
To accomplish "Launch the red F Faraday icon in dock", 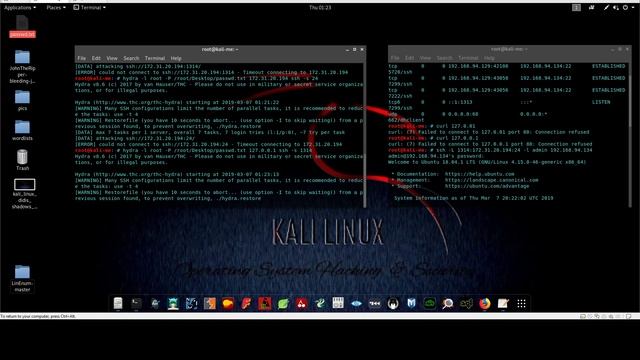I will tap(246, 303).
